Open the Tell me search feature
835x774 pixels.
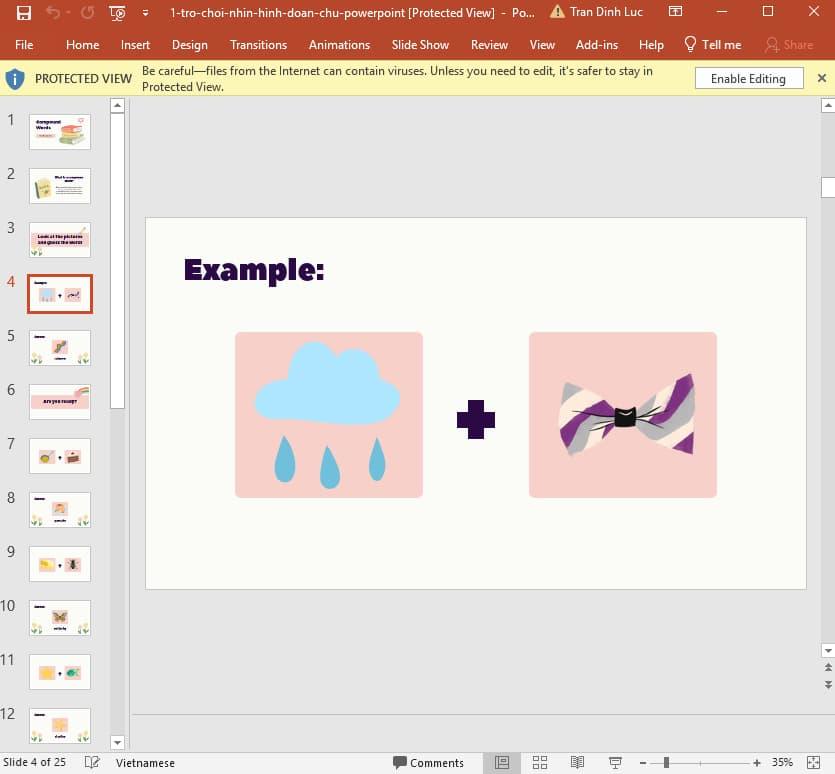coord(712,45)
